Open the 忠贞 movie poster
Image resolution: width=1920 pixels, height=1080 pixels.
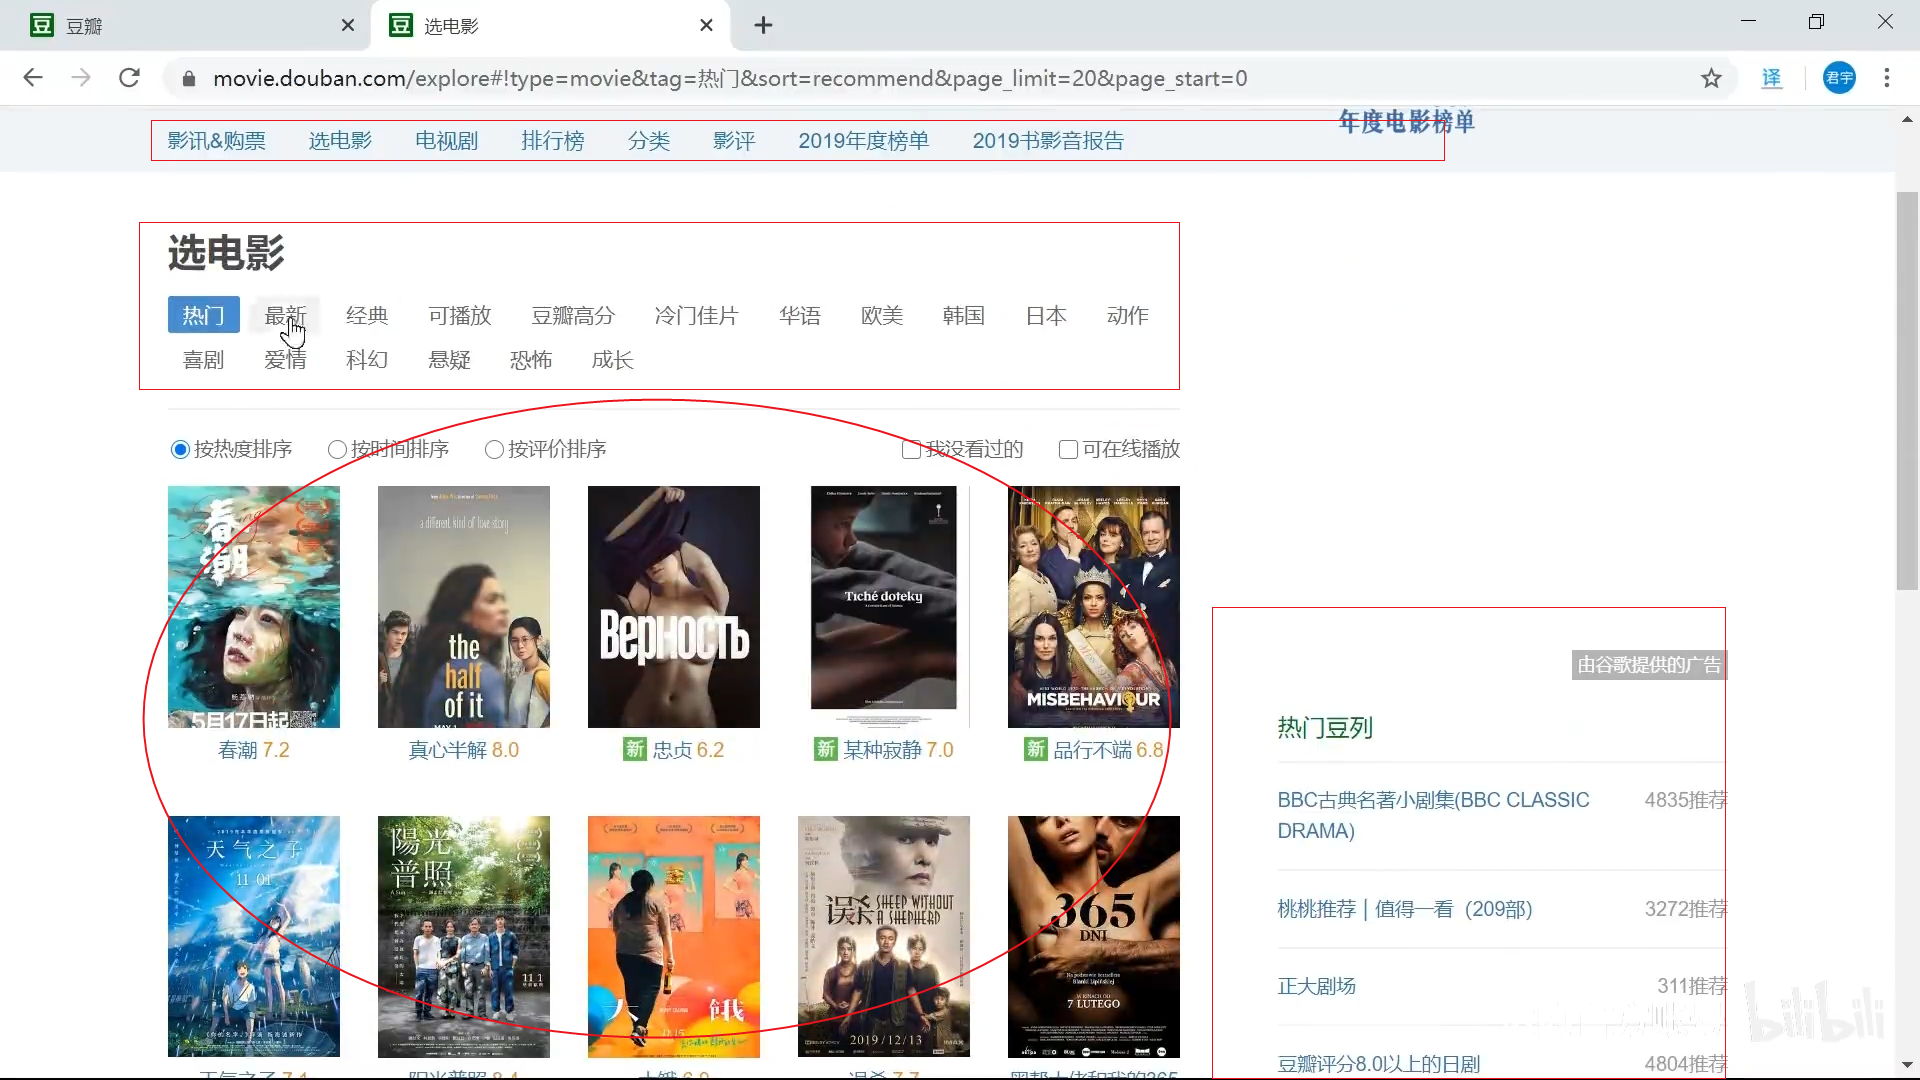pos(674,607)
